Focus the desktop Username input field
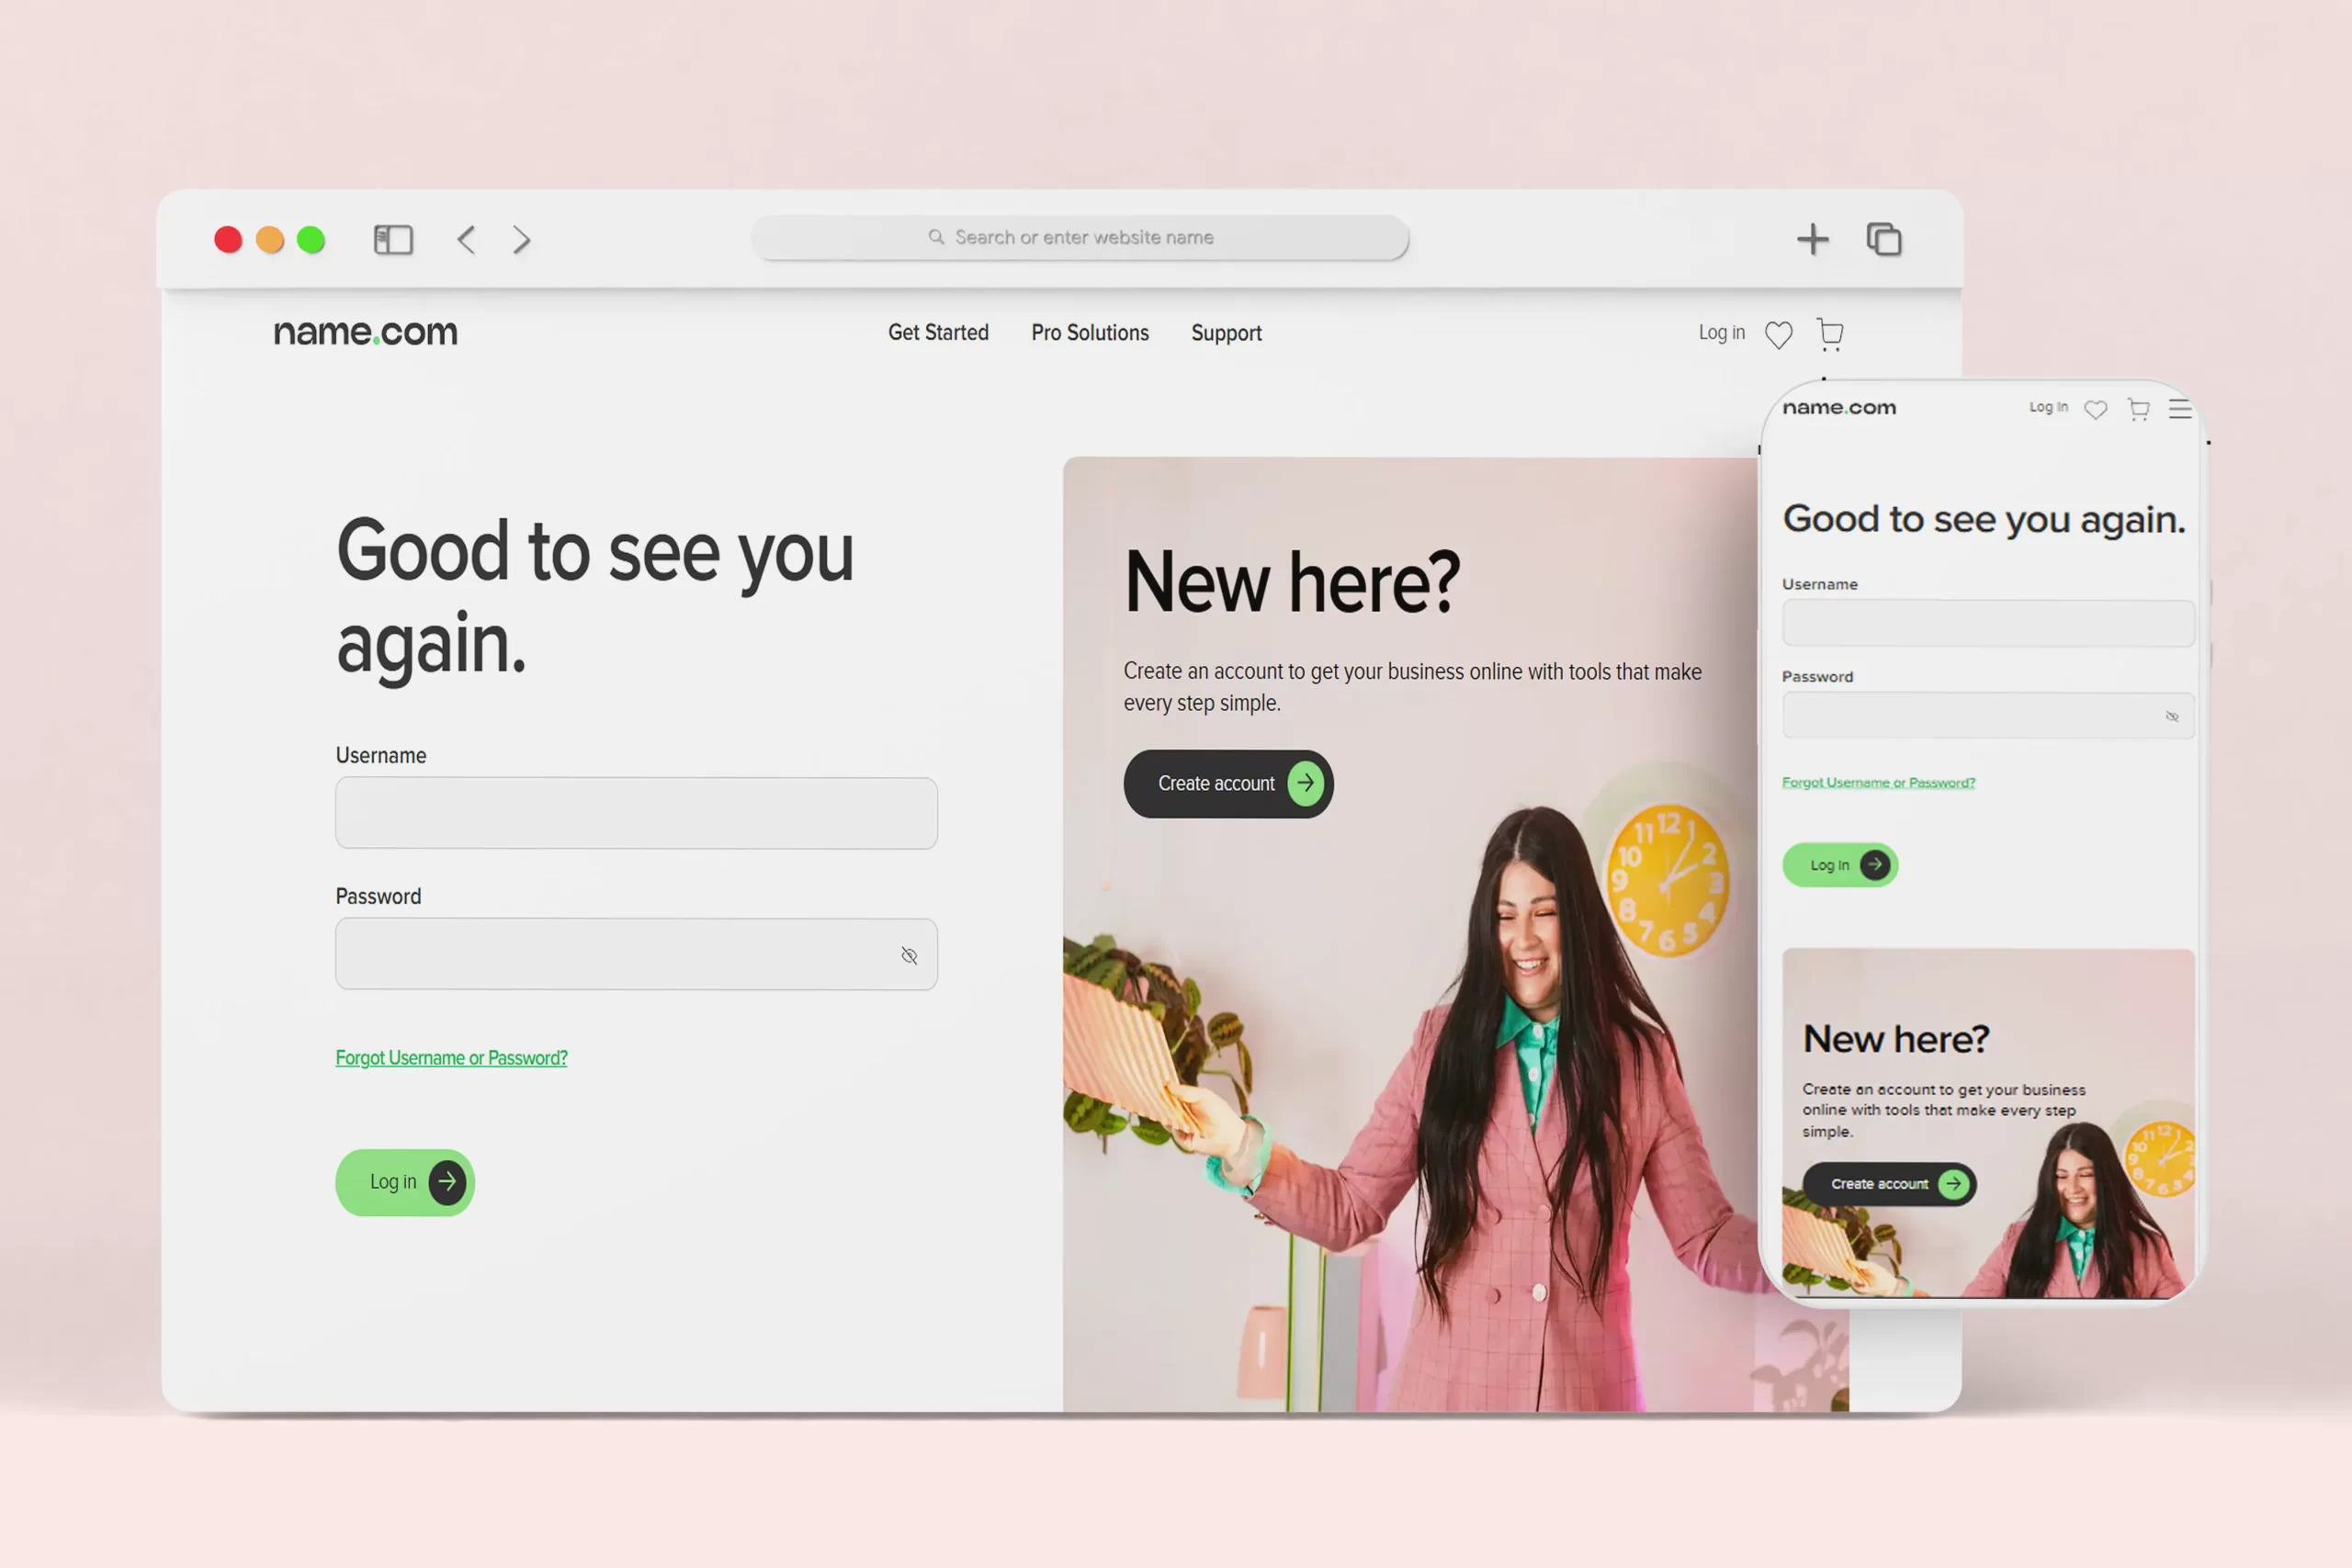The height and width of the screenshot is (1568, 2352). [x=636, y=813]
